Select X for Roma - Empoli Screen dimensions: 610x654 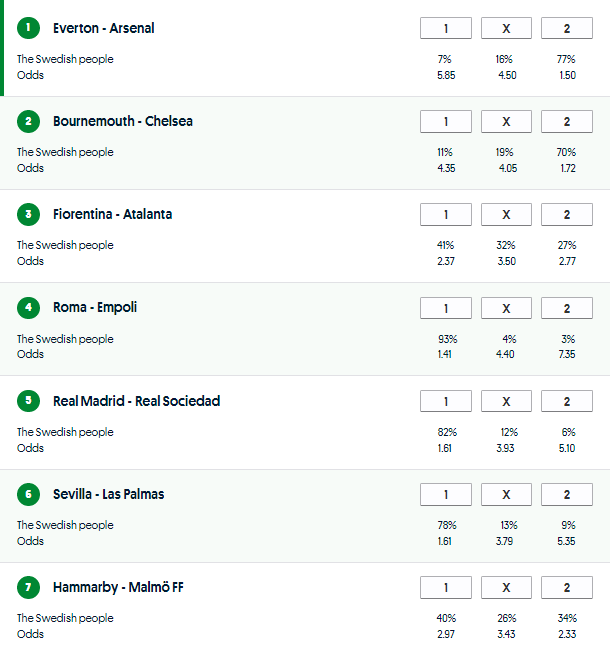pyautogui.click(x=506, y=307)
